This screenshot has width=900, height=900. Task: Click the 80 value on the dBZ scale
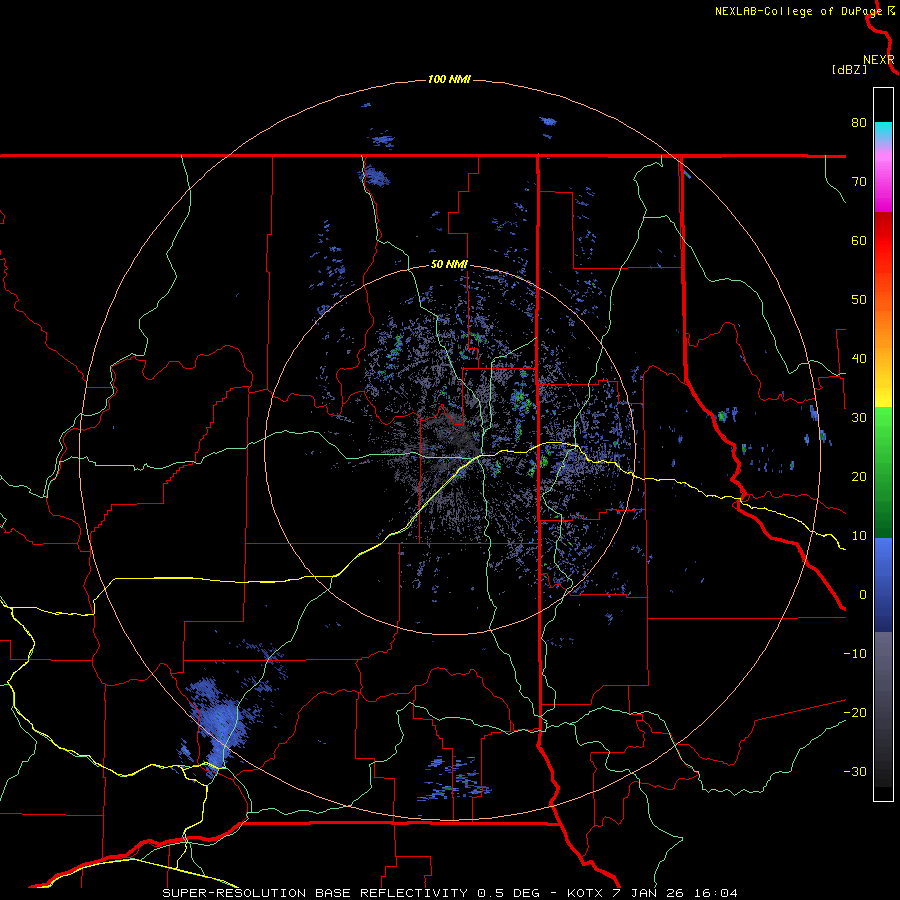[859, 122]
